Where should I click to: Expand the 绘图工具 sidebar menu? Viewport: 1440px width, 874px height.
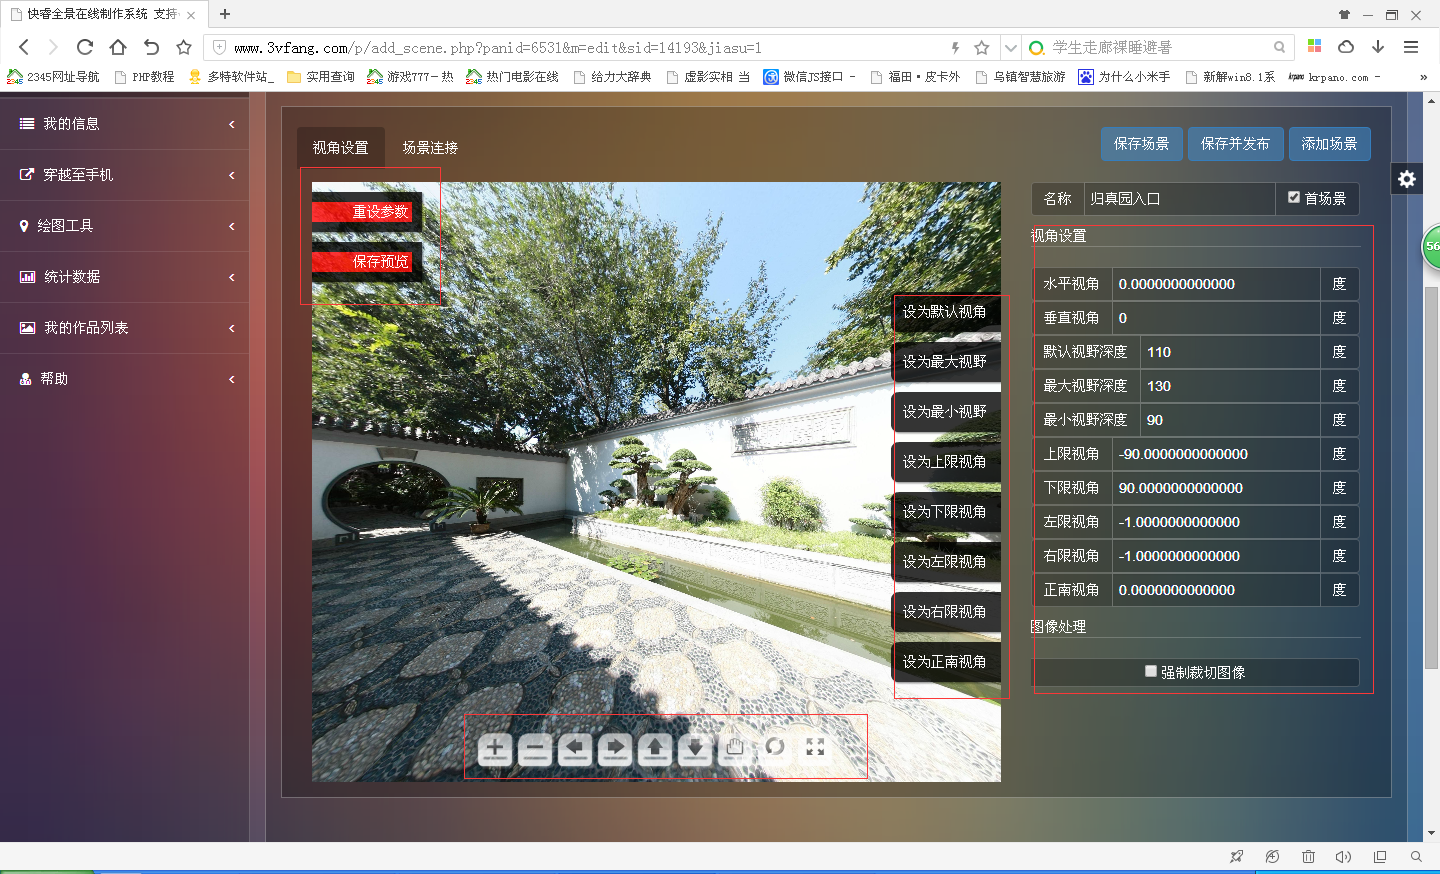pyautogui.click(x=124, y=226)
